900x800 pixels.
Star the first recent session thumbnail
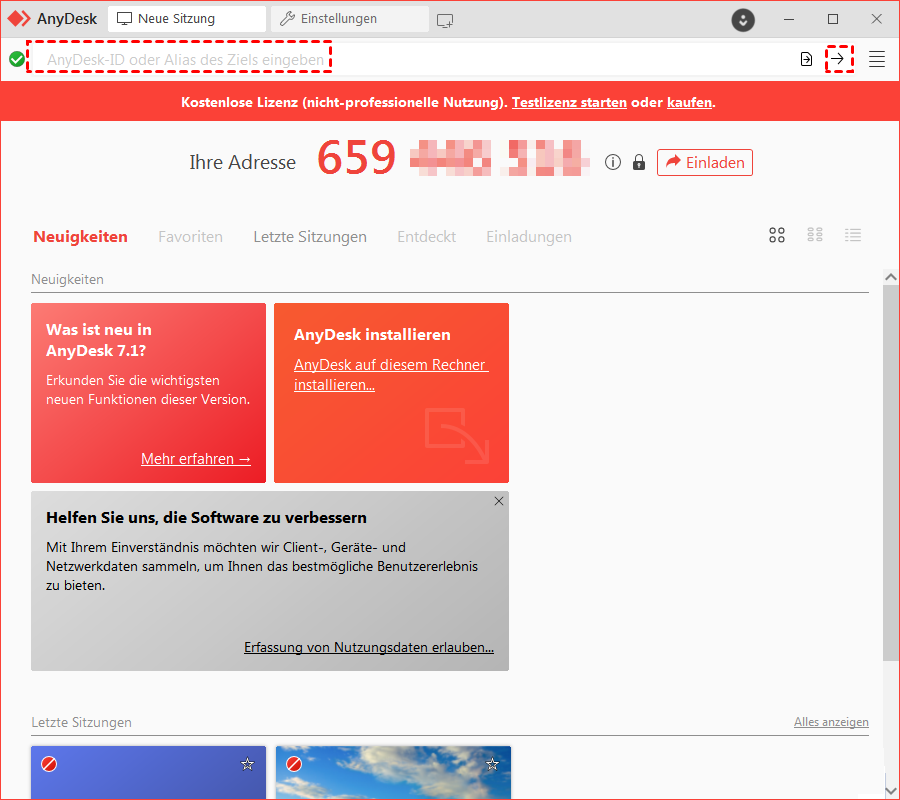click(247, 764)
